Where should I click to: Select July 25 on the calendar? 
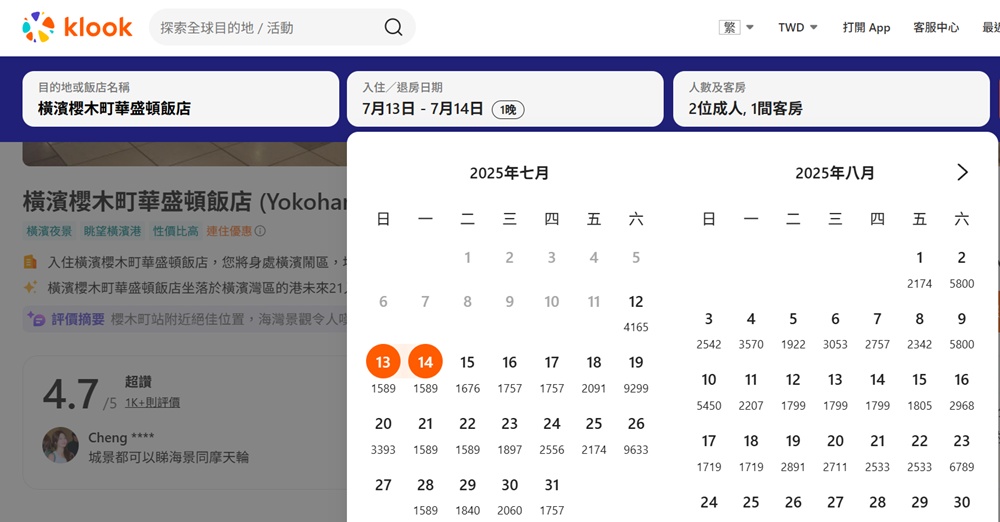click(x=594, y=435)
